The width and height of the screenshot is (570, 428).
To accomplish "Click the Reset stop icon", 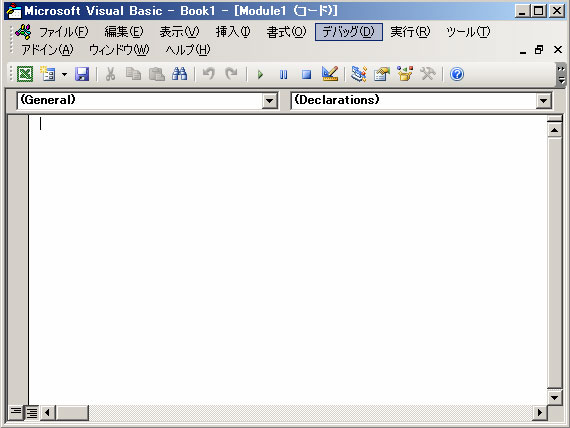I will click(306, 75).
